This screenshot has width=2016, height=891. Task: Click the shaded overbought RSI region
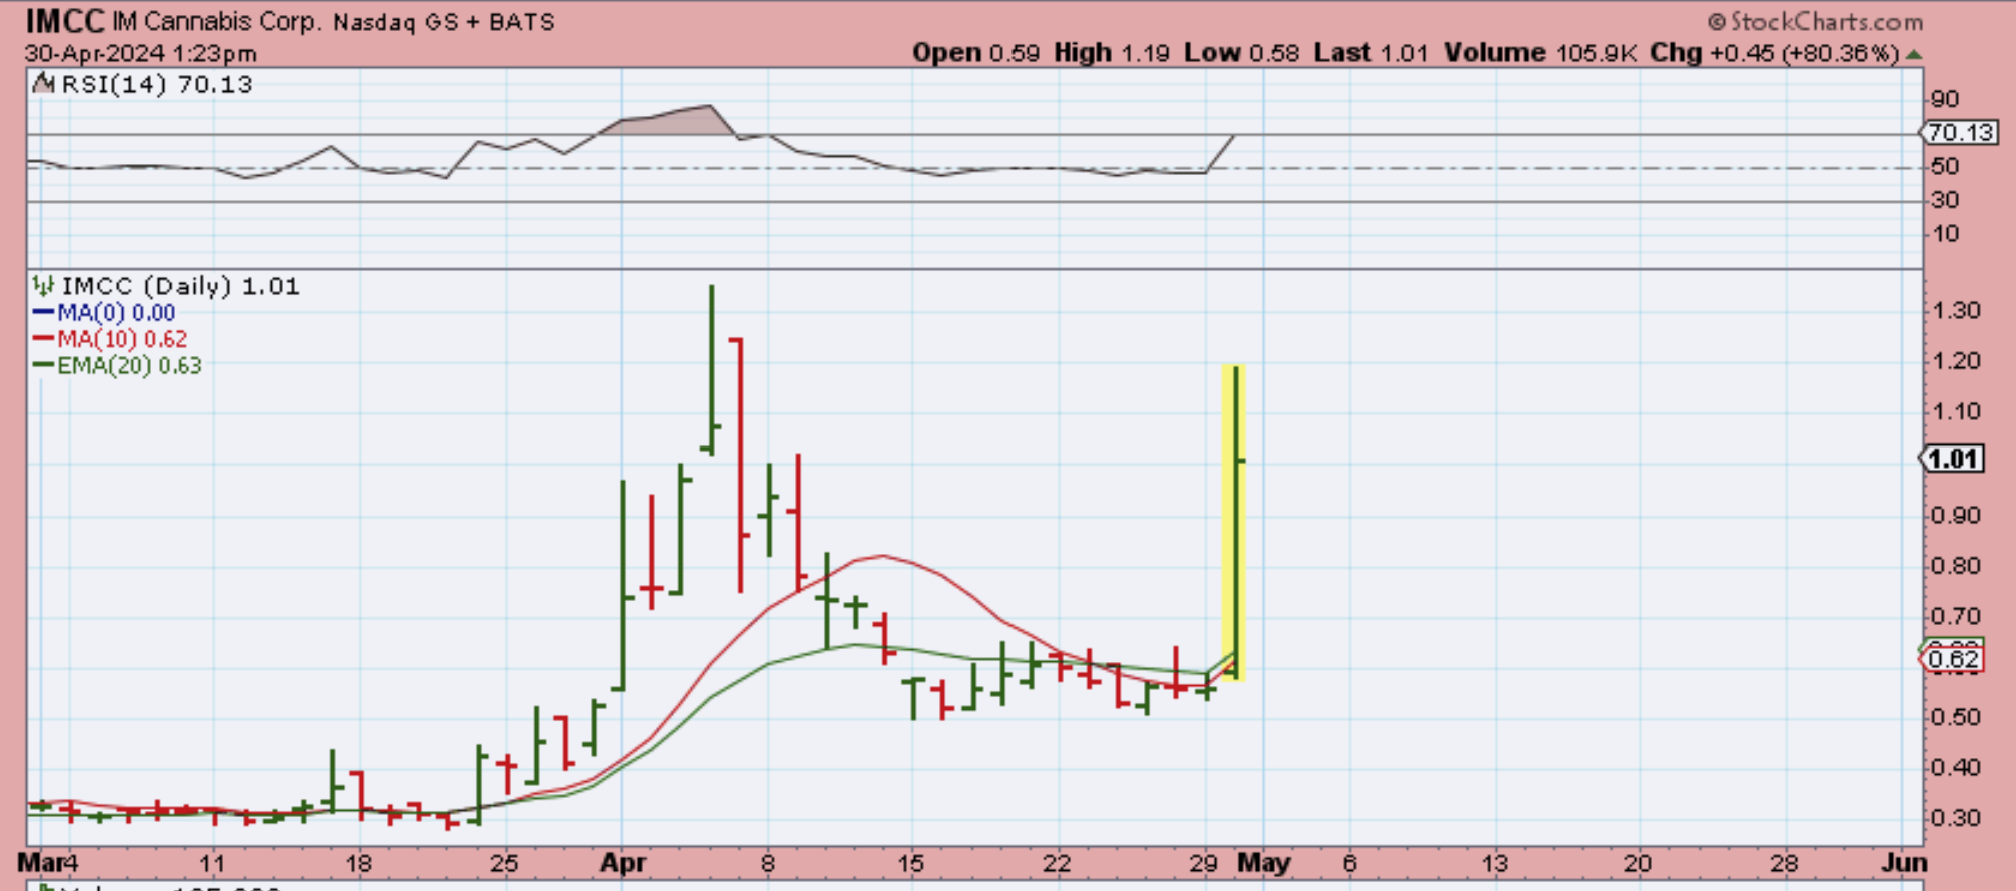pos(680,120)
